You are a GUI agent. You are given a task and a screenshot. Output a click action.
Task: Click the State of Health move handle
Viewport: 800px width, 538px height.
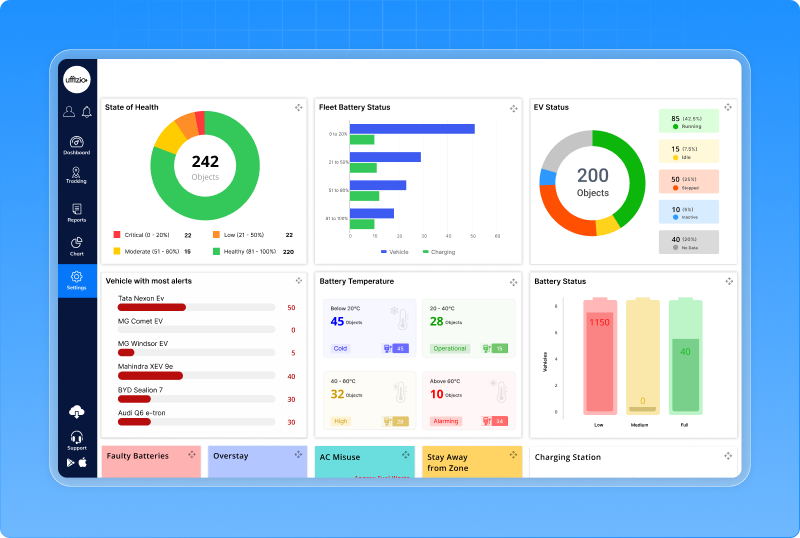[x=297, y=108]
